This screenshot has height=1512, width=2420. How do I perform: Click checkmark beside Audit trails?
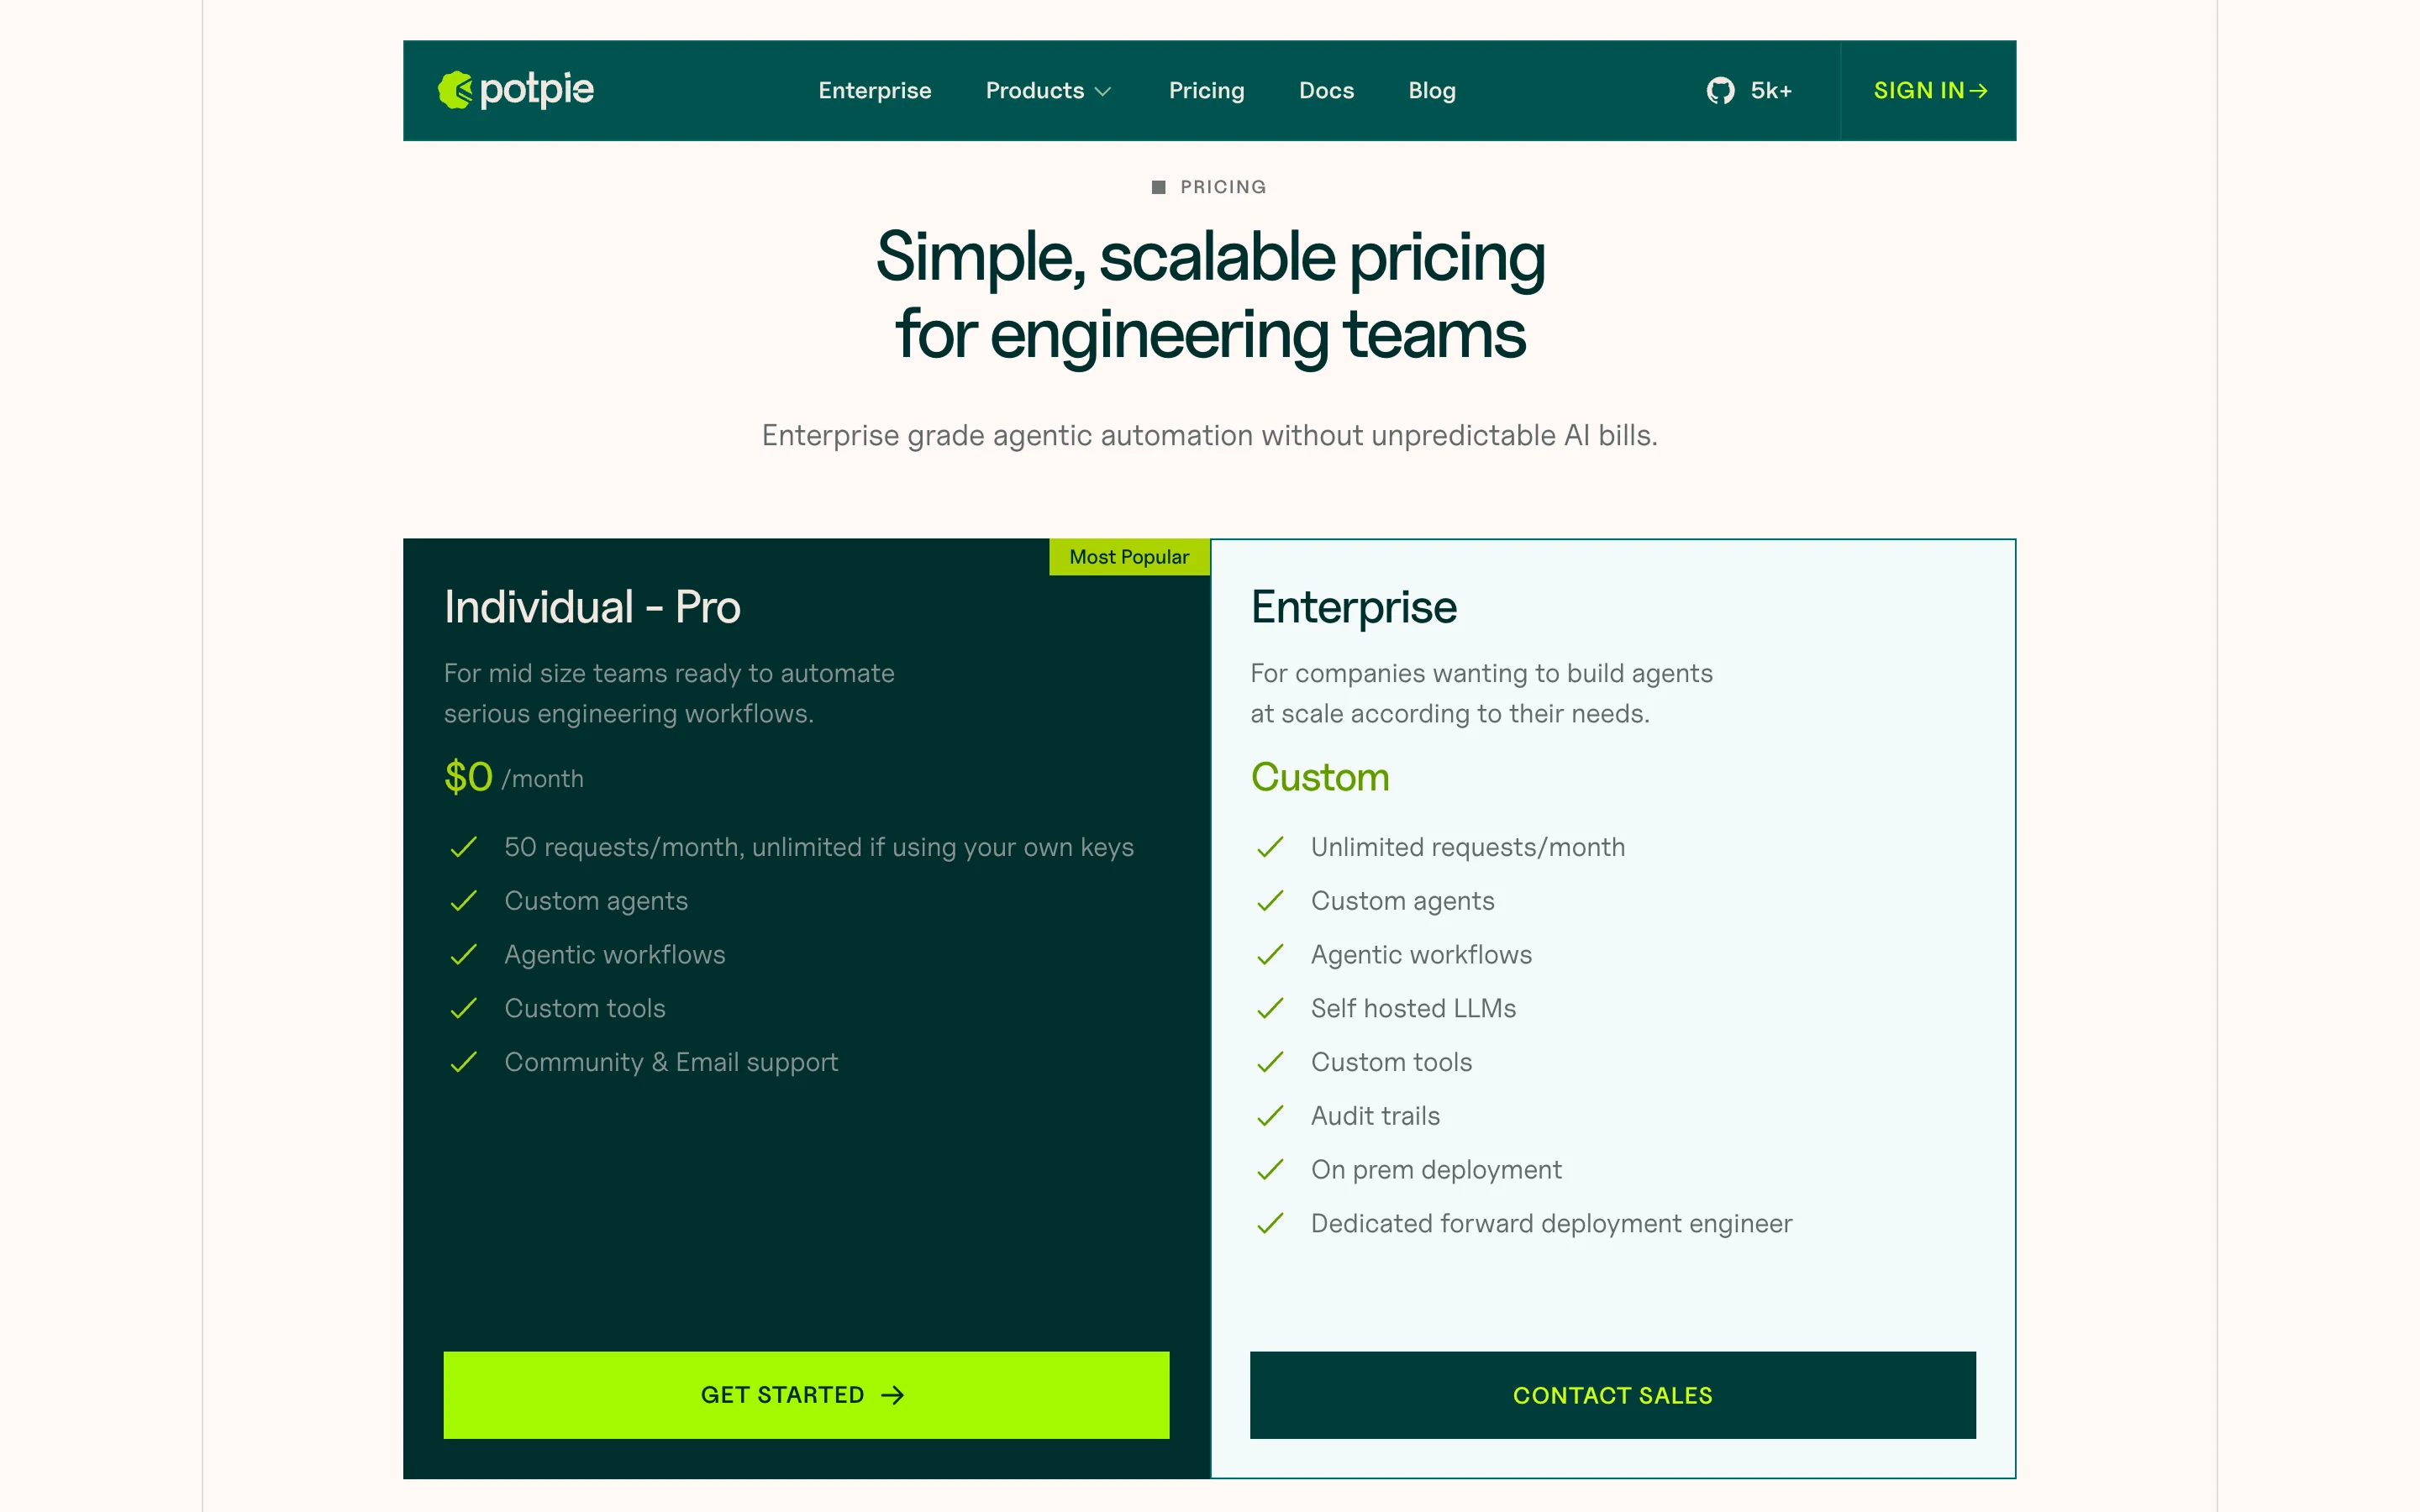point(1270,1116)
